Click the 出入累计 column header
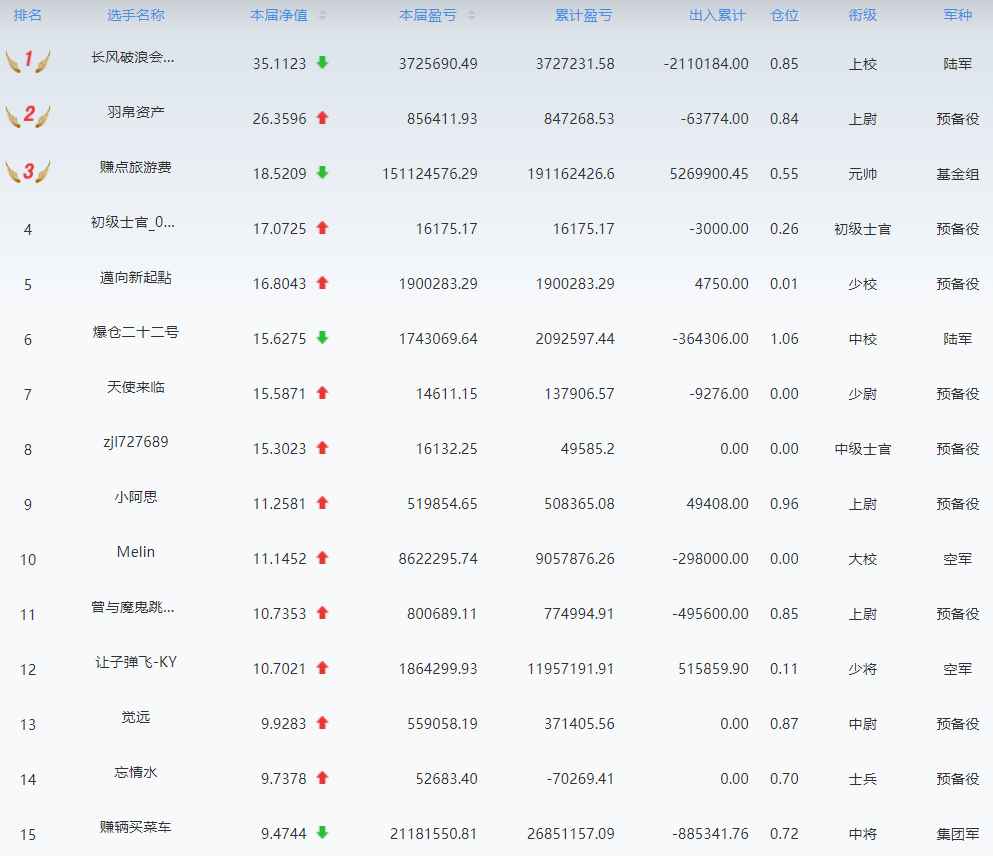The image size is (993, 856). click(x=718, y=15)
